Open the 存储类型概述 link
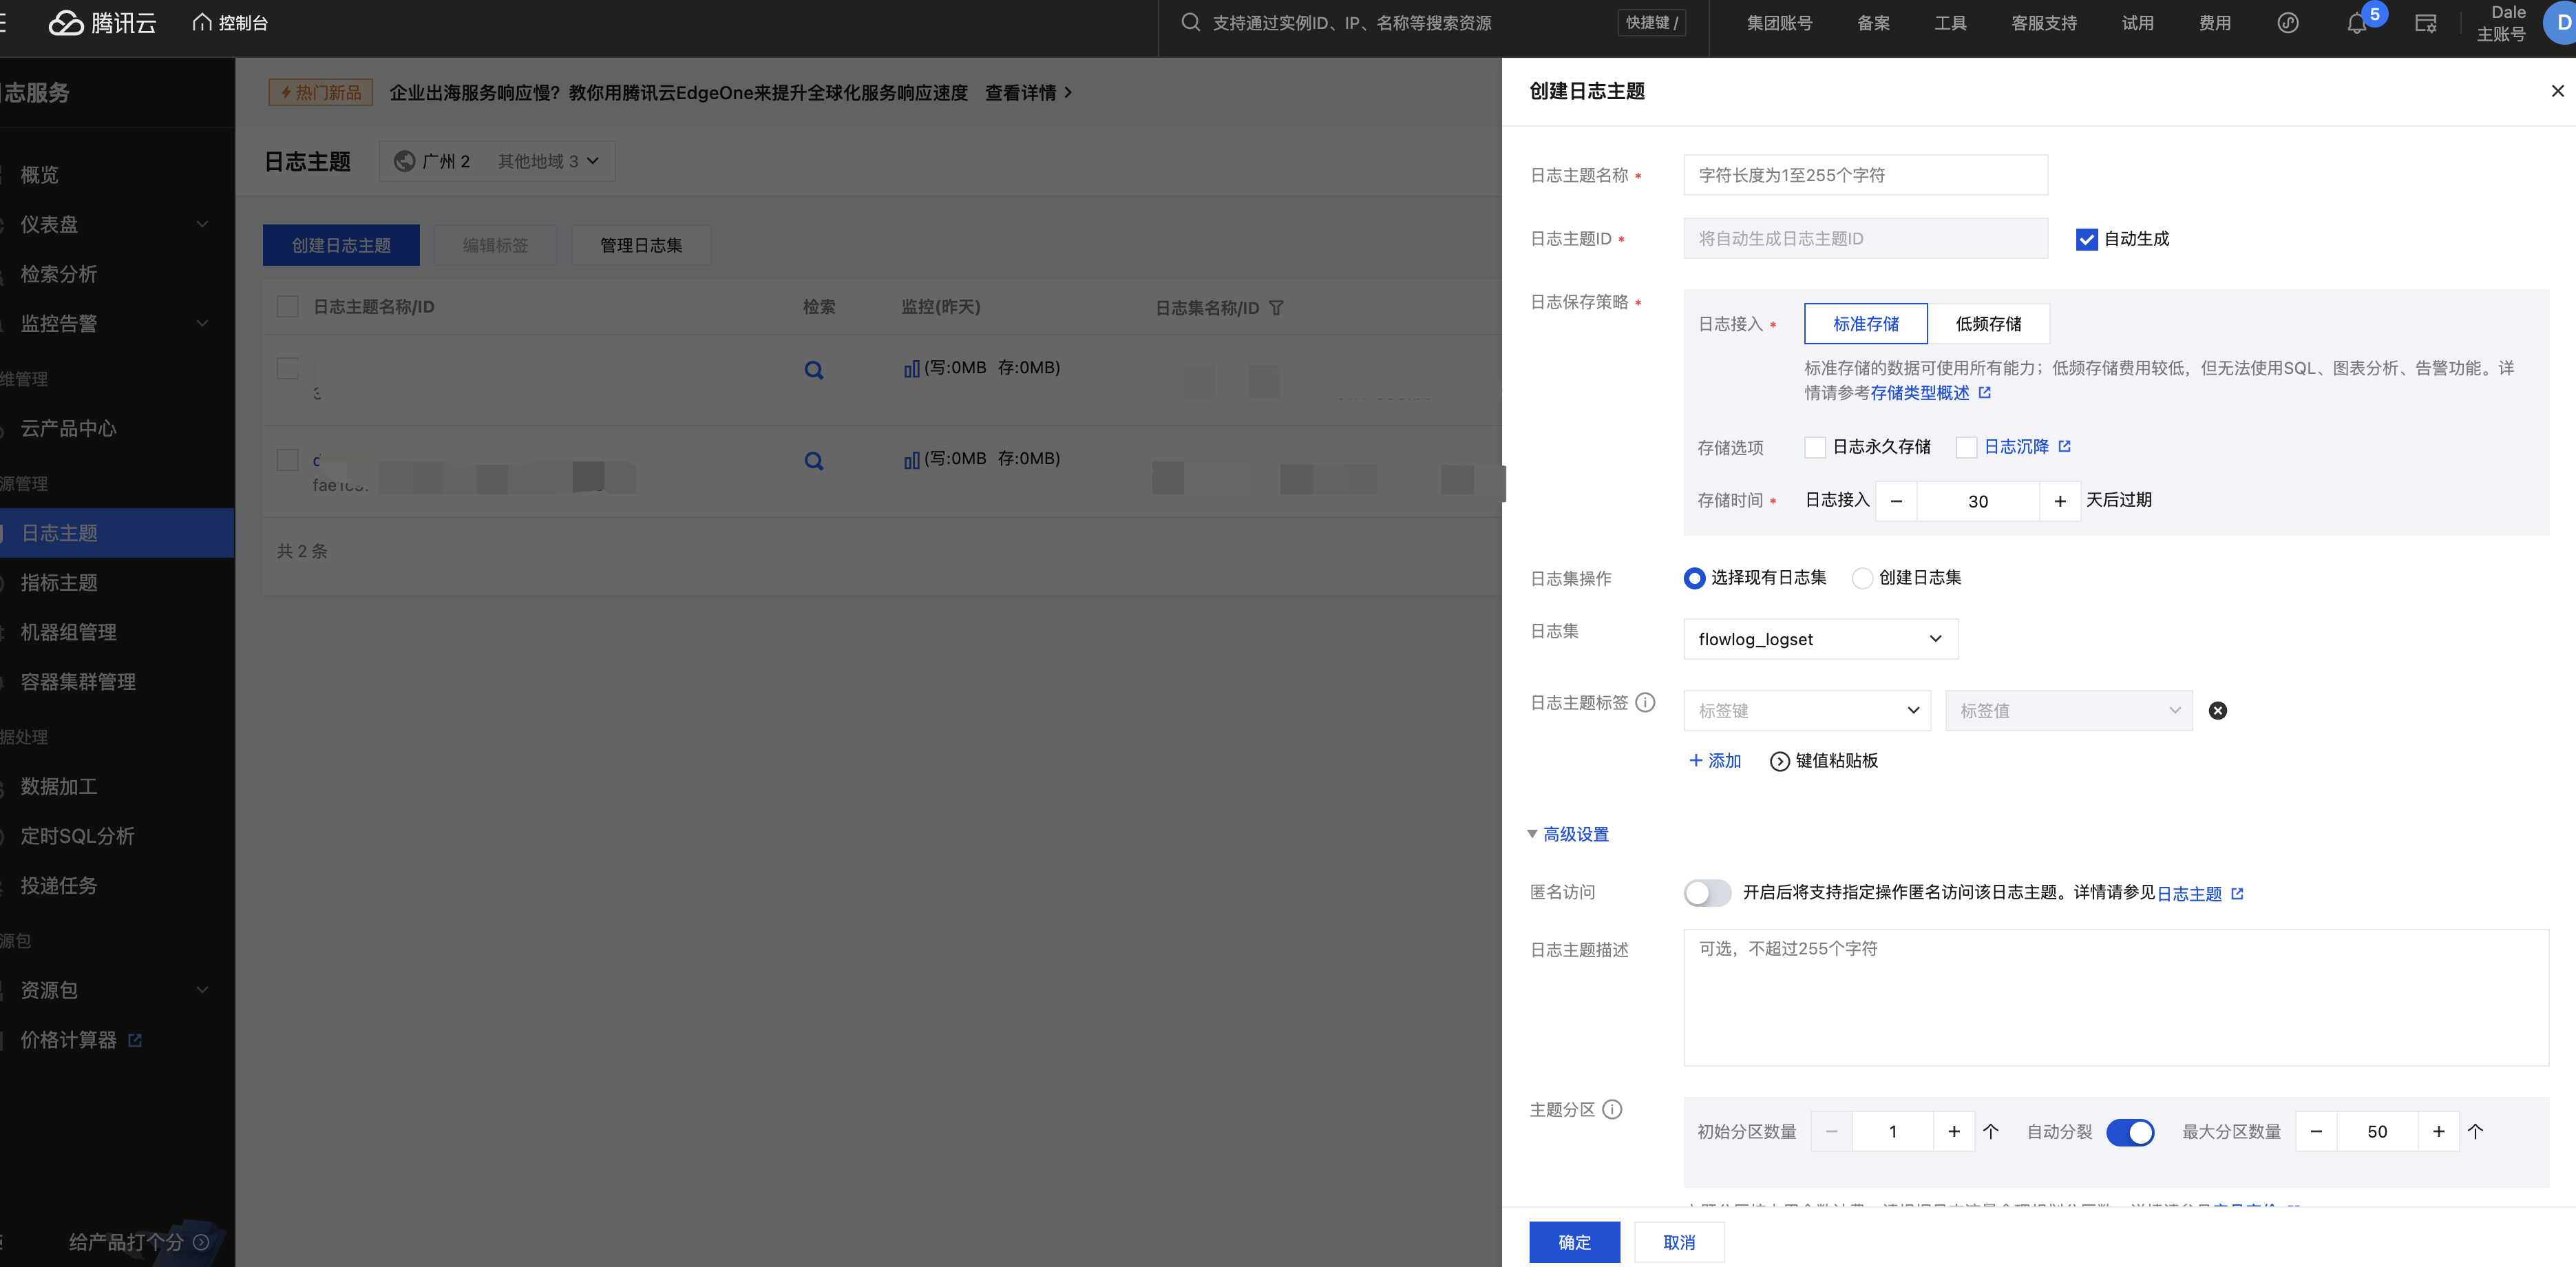Viewport: 2576px width, 1267px height. point(1919,393)
